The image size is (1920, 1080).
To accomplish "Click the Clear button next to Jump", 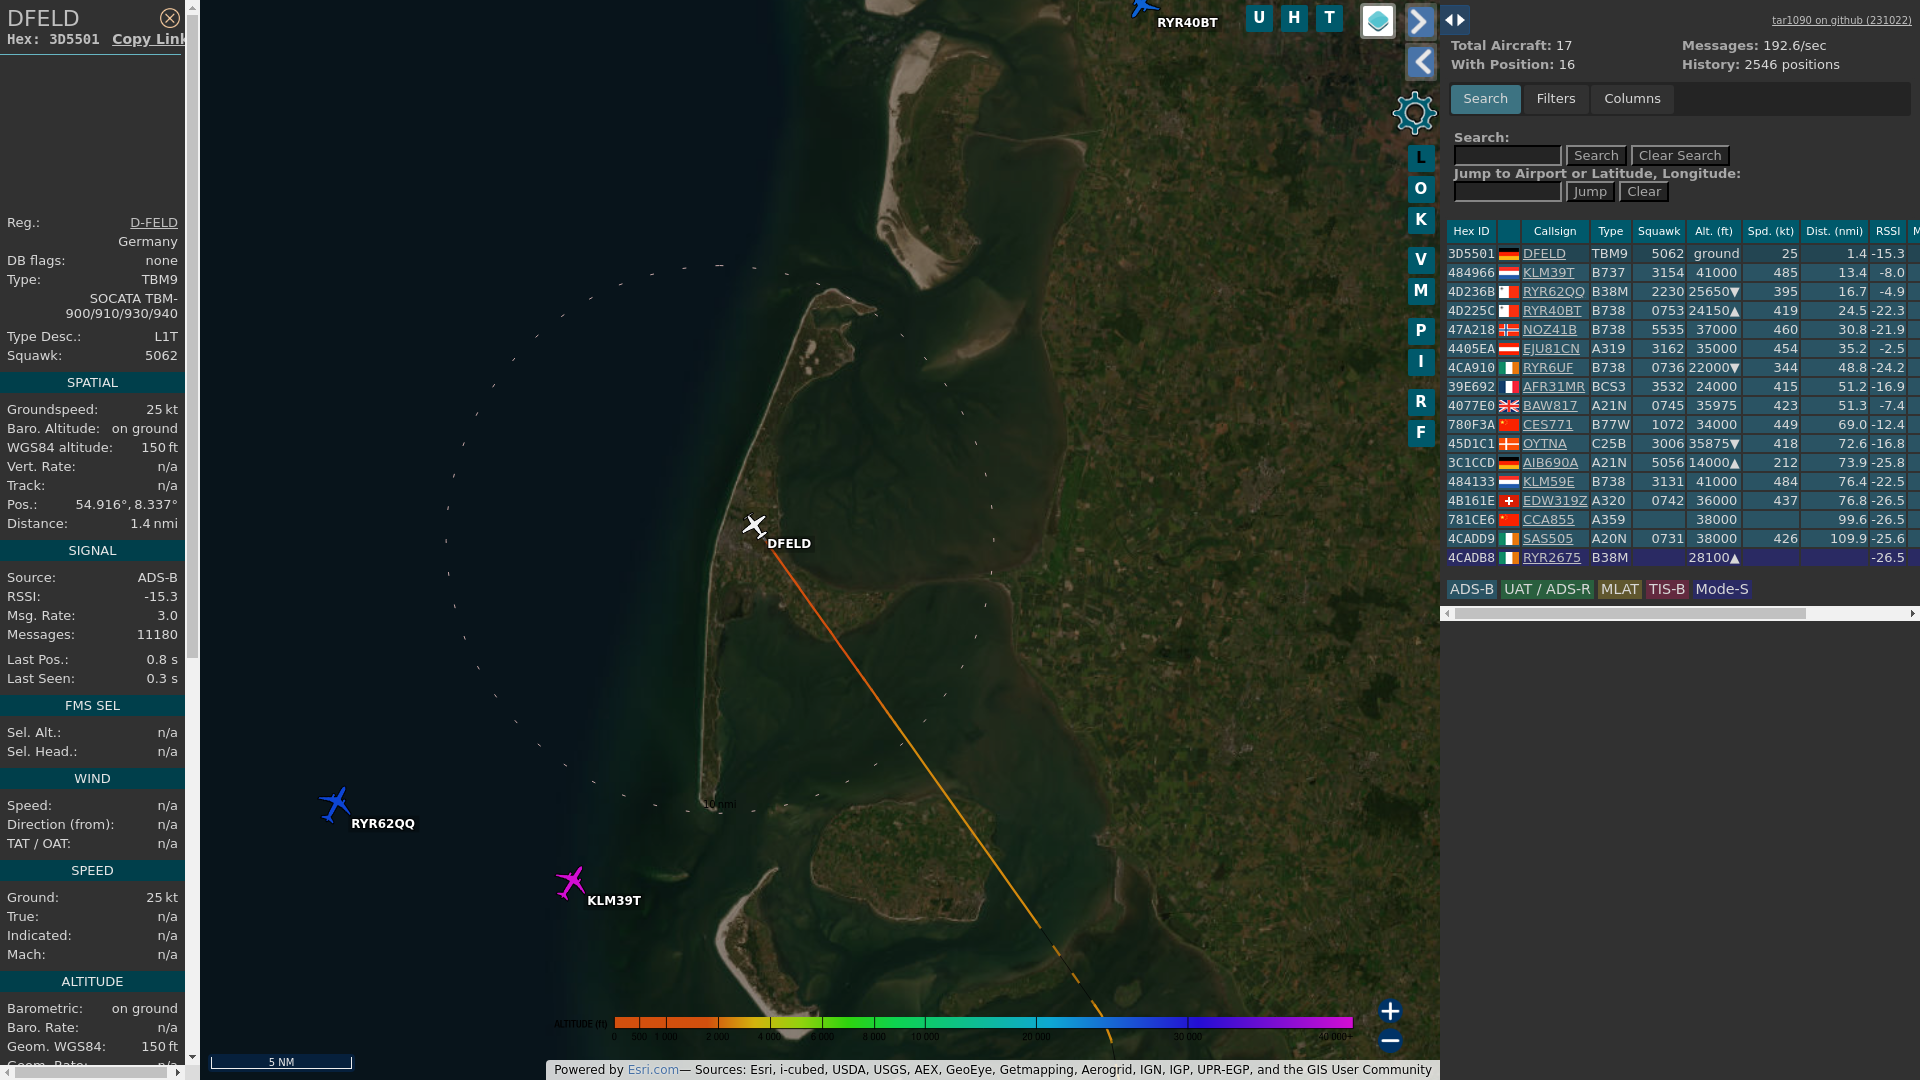I will coord(1644,192).
